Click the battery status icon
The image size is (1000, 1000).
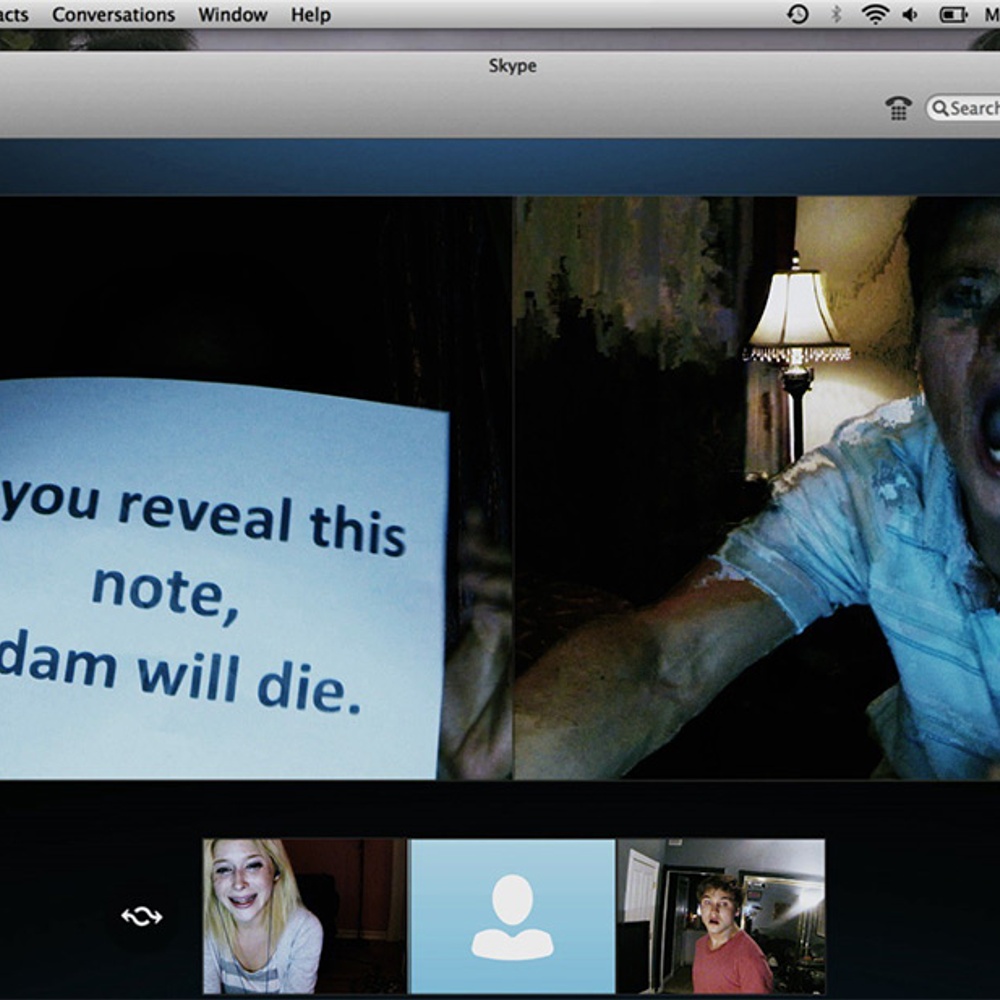pyautogui.click(x=953, y=14)
